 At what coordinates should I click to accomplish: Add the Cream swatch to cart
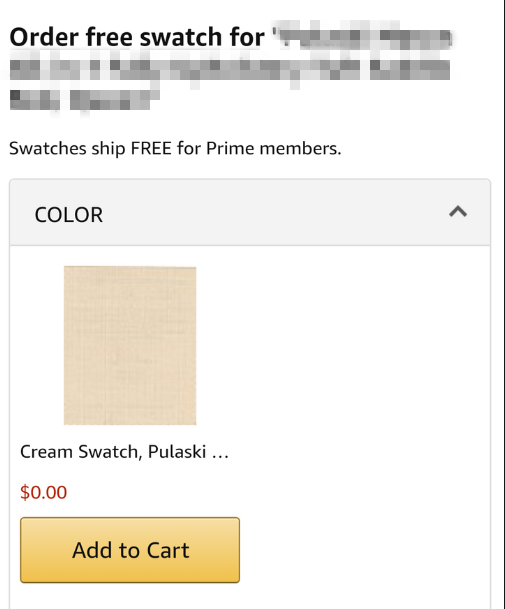[x=130, y=550]
